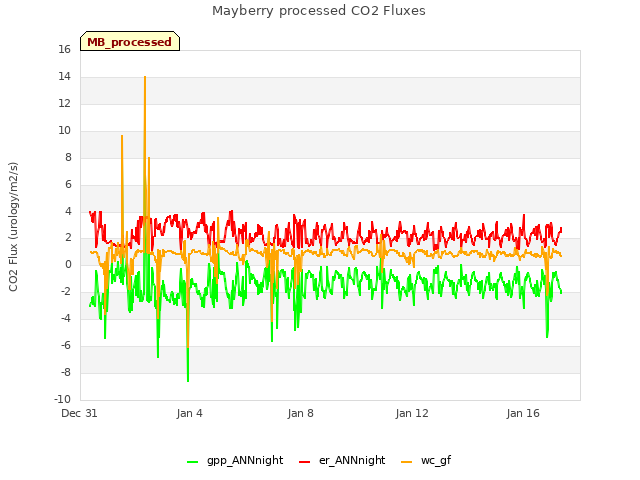This screenshot has width=640, height=480.
Task: Click the y-axis value -8
Action: (x=66, y=372)
